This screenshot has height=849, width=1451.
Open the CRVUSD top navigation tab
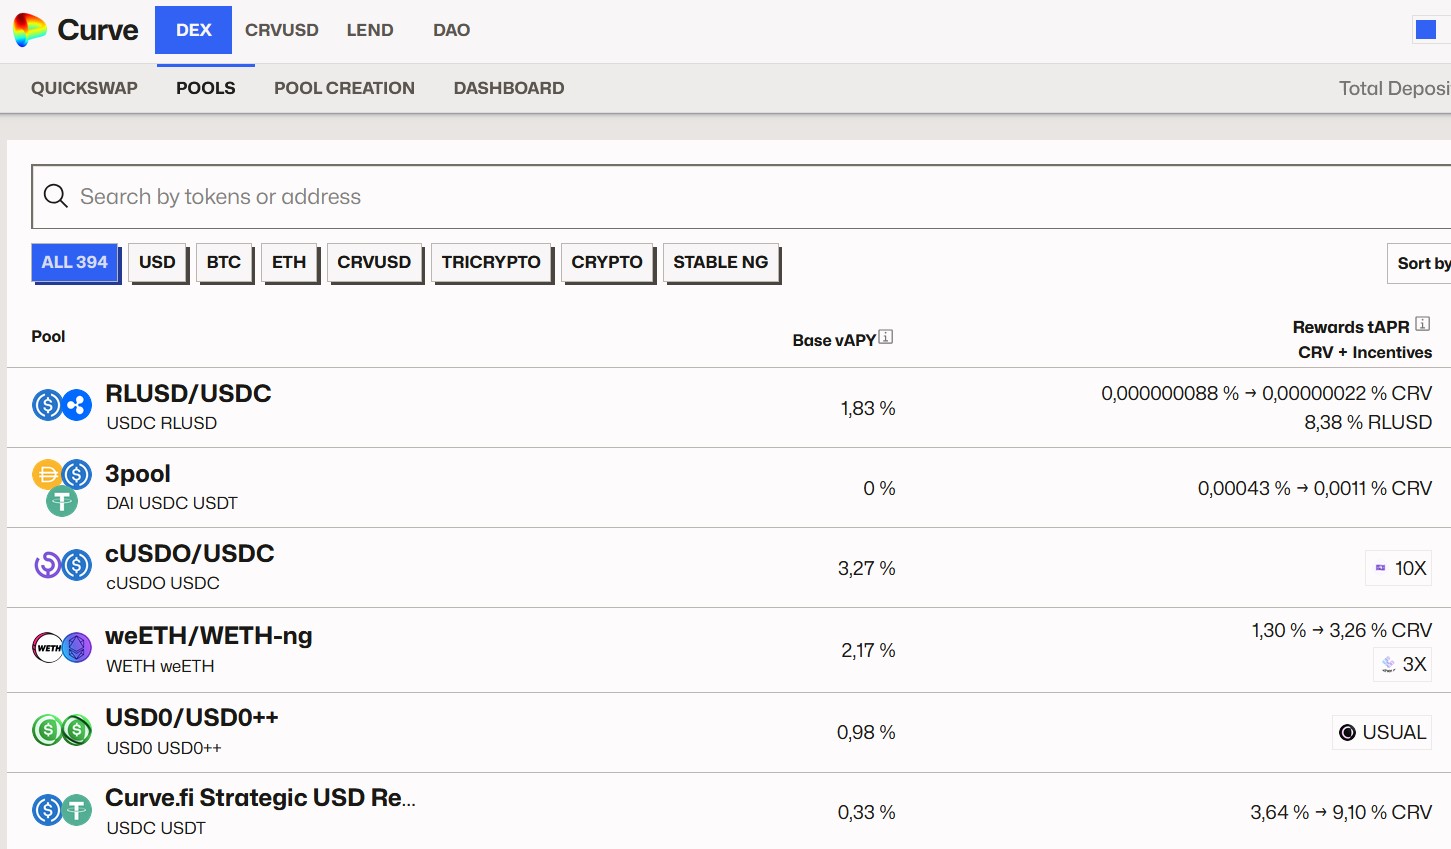coord(282,30)
